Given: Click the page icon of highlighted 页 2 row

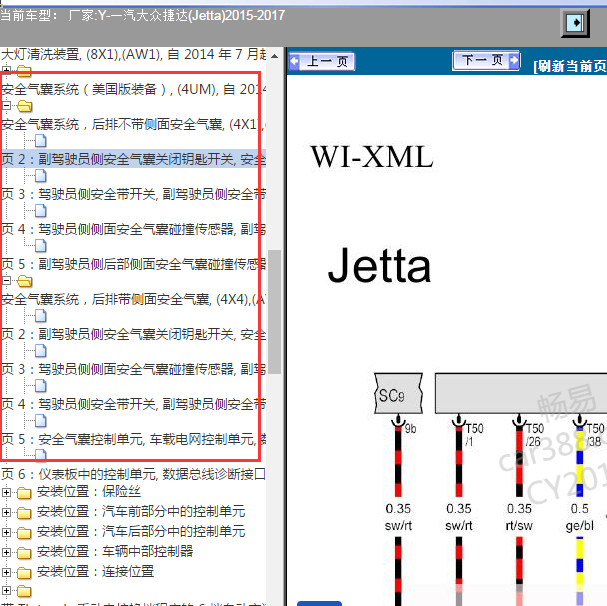Looking at the screenshot, I should [41, 141].
